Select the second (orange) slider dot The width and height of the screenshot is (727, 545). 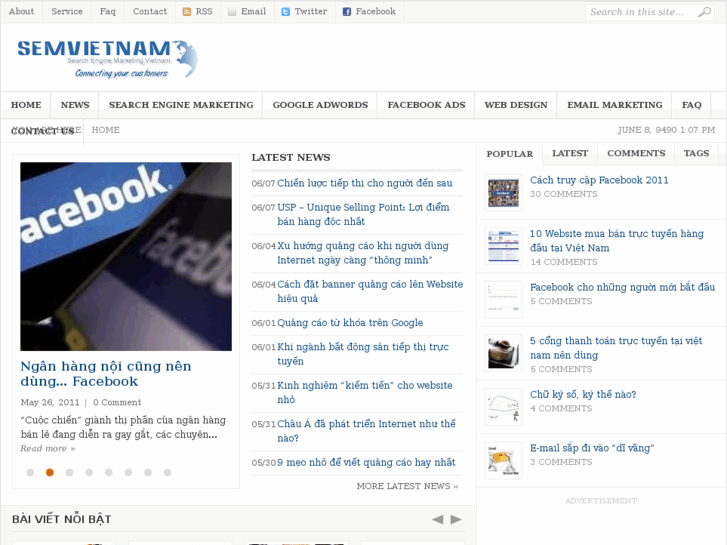pos(50,472)
